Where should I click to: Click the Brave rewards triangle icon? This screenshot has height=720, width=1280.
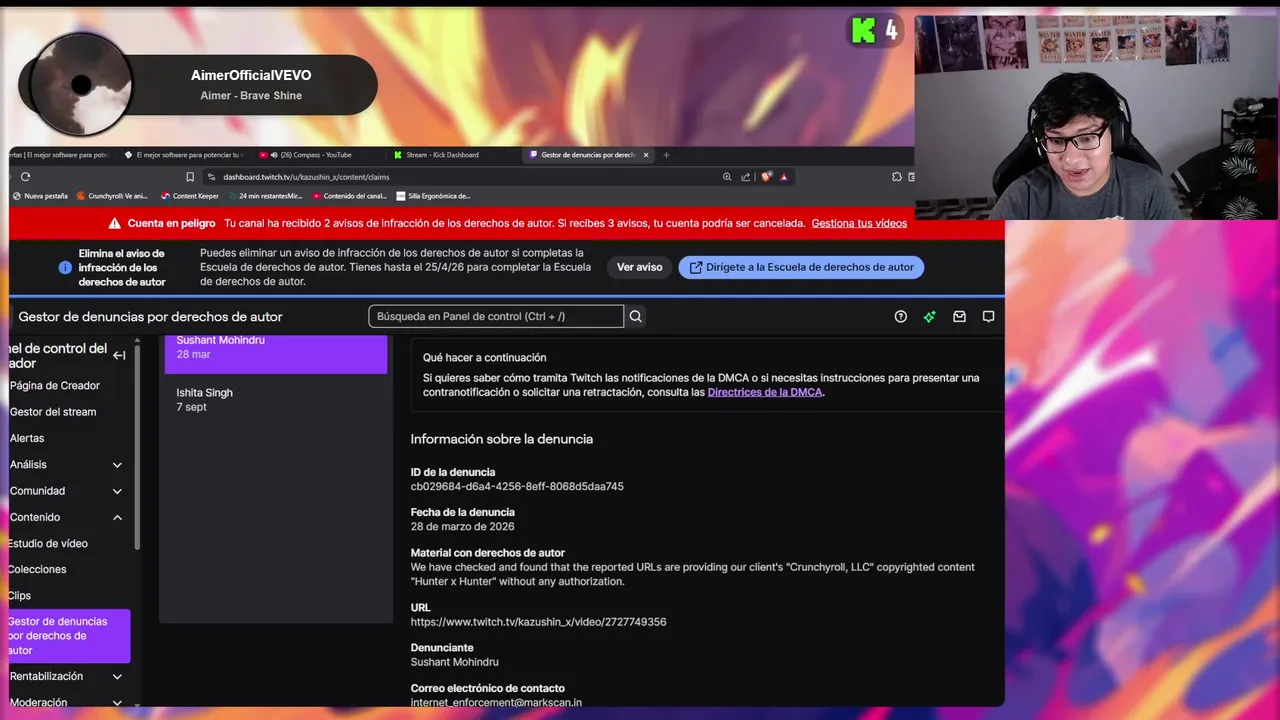click(x=784, y=177)
